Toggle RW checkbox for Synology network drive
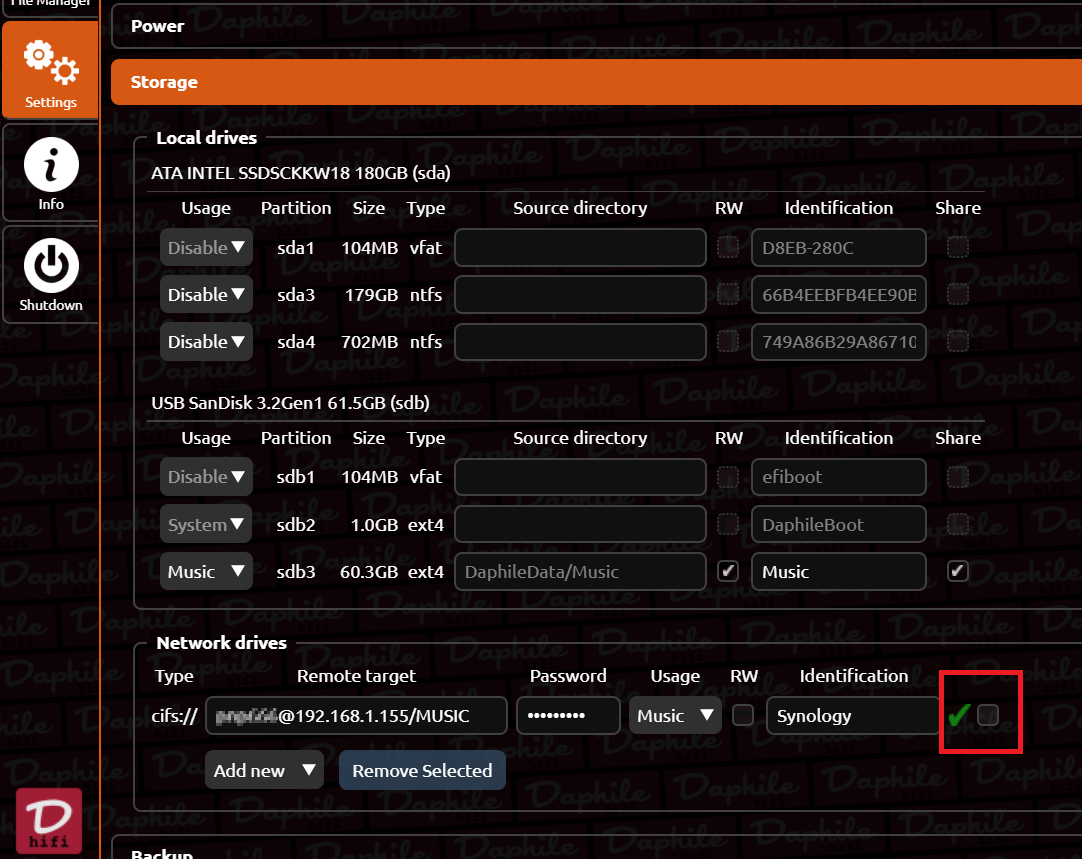 point(742,715)
